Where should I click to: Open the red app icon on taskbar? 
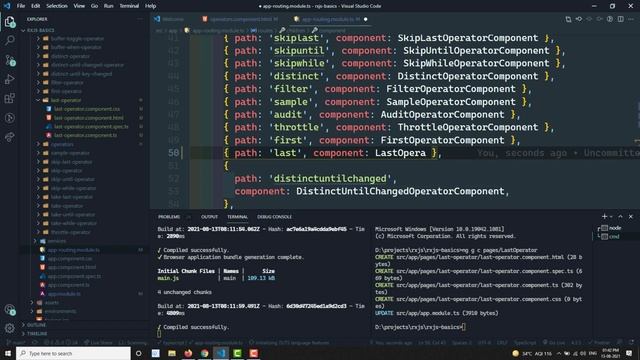click(253, 353)
